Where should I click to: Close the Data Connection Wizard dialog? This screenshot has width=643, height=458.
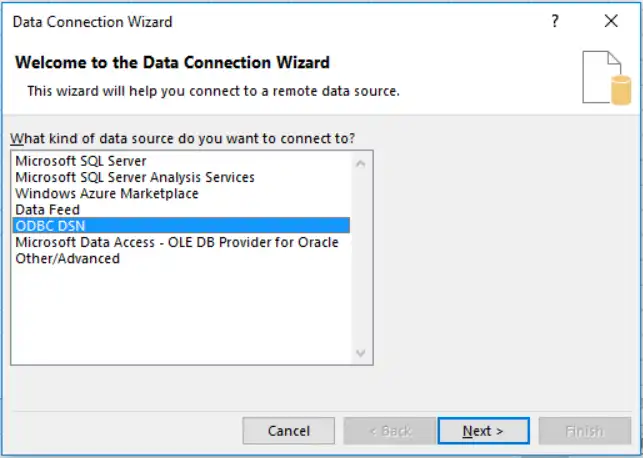pos(611,21)
